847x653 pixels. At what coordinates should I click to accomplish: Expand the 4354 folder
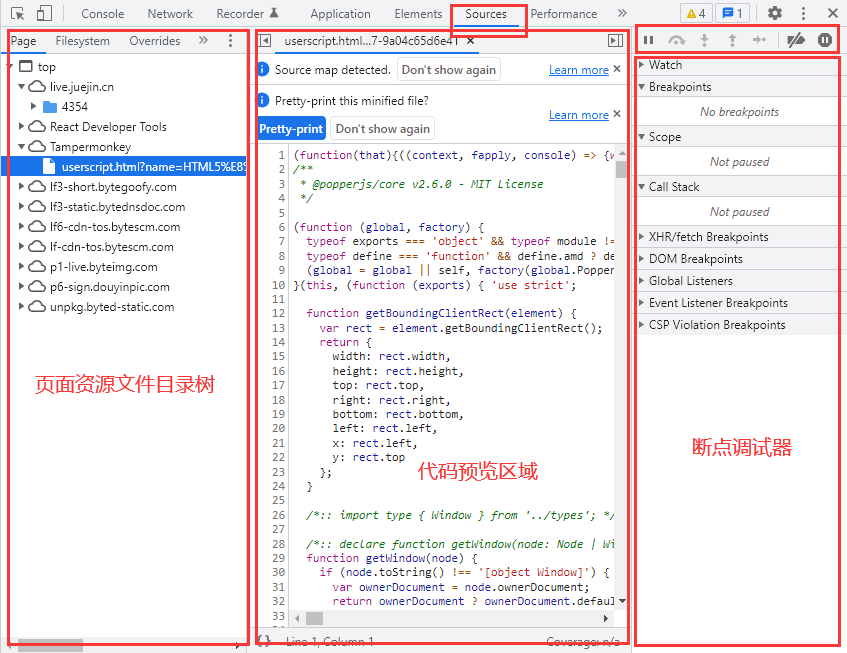pyautogui.click(x=33, y=106)
